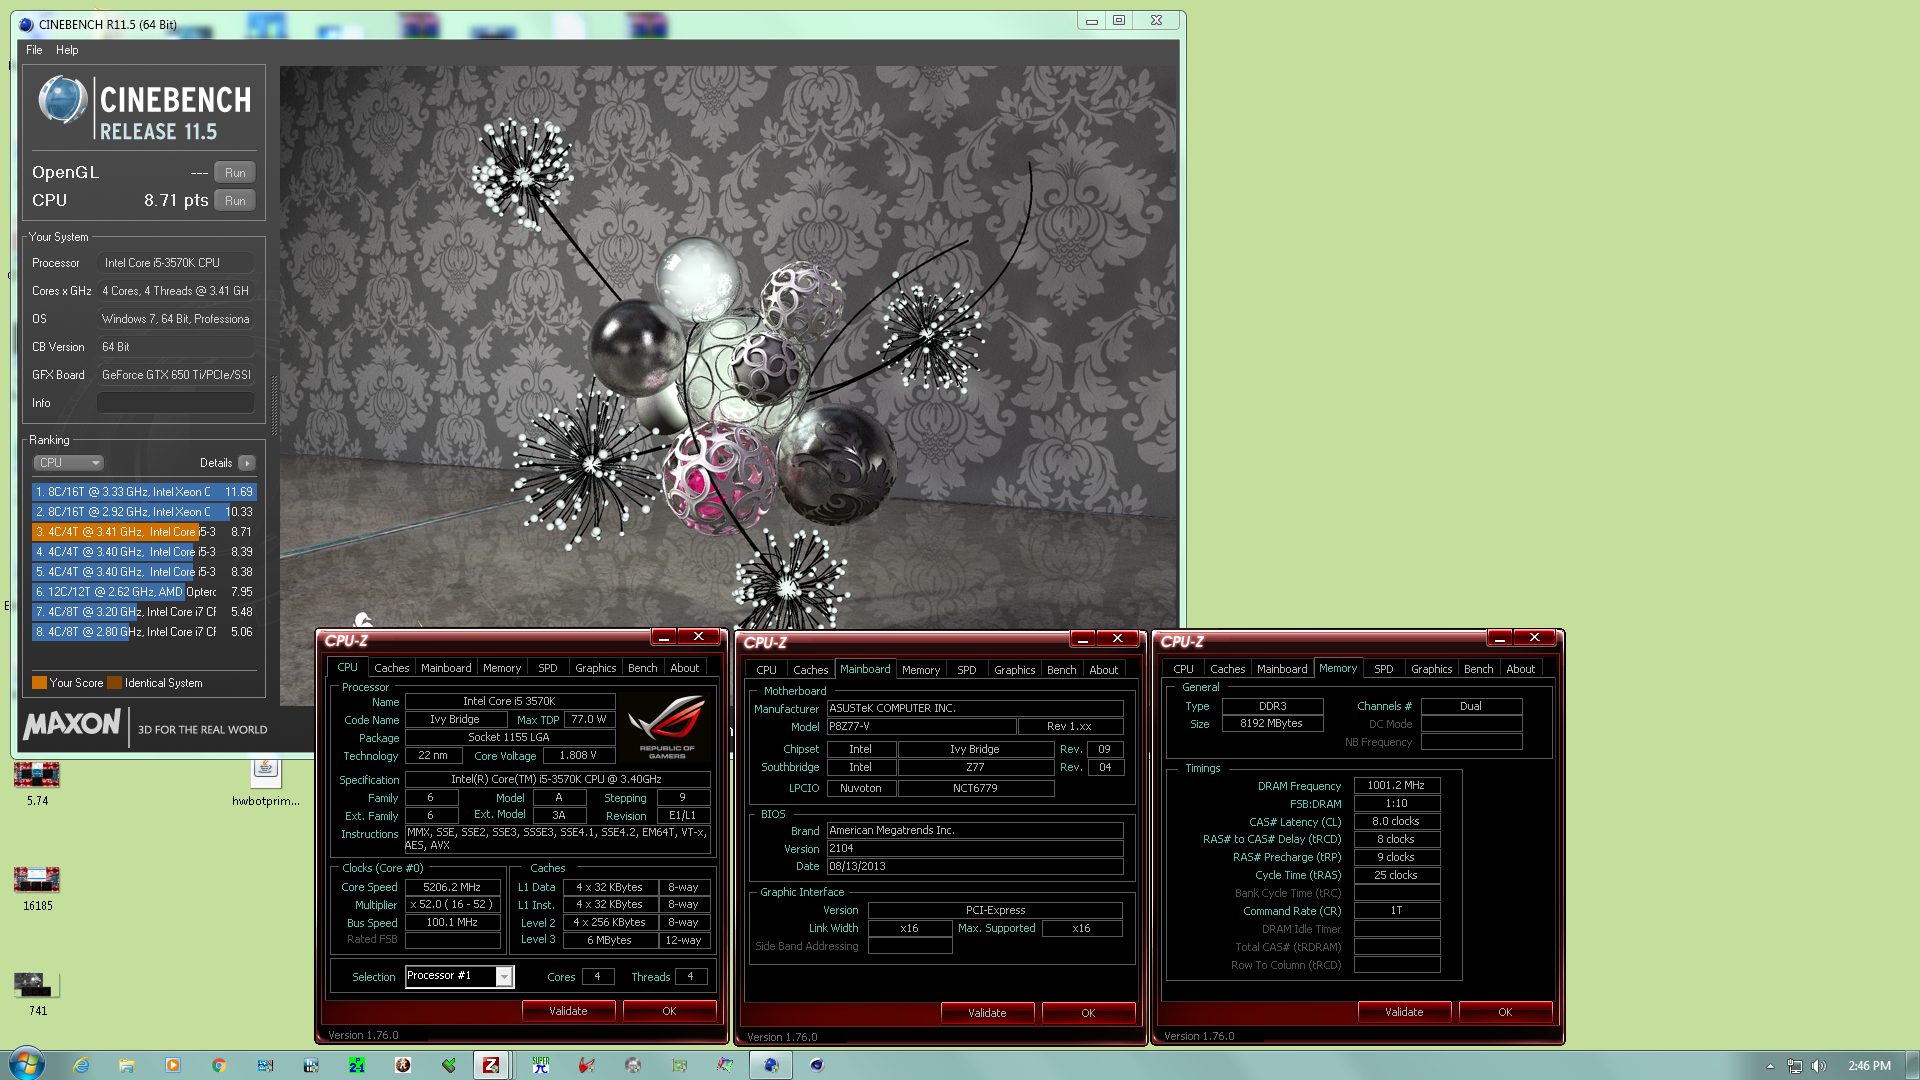Launch Windows Media Player from taskbar
This screenshot has width=1920, height=1080.
point(173,1065)
